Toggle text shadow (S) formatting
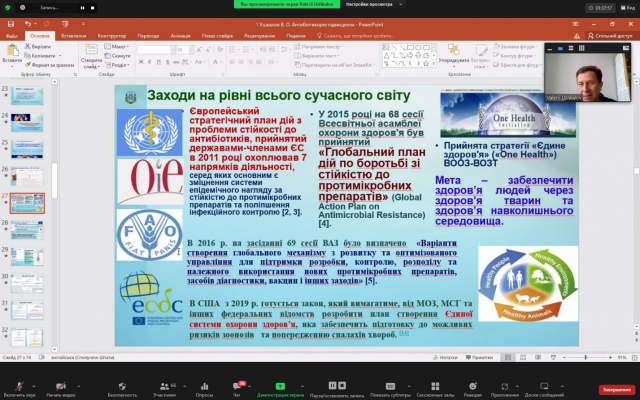This screenshot has height=400, width=640. point(167,62)
